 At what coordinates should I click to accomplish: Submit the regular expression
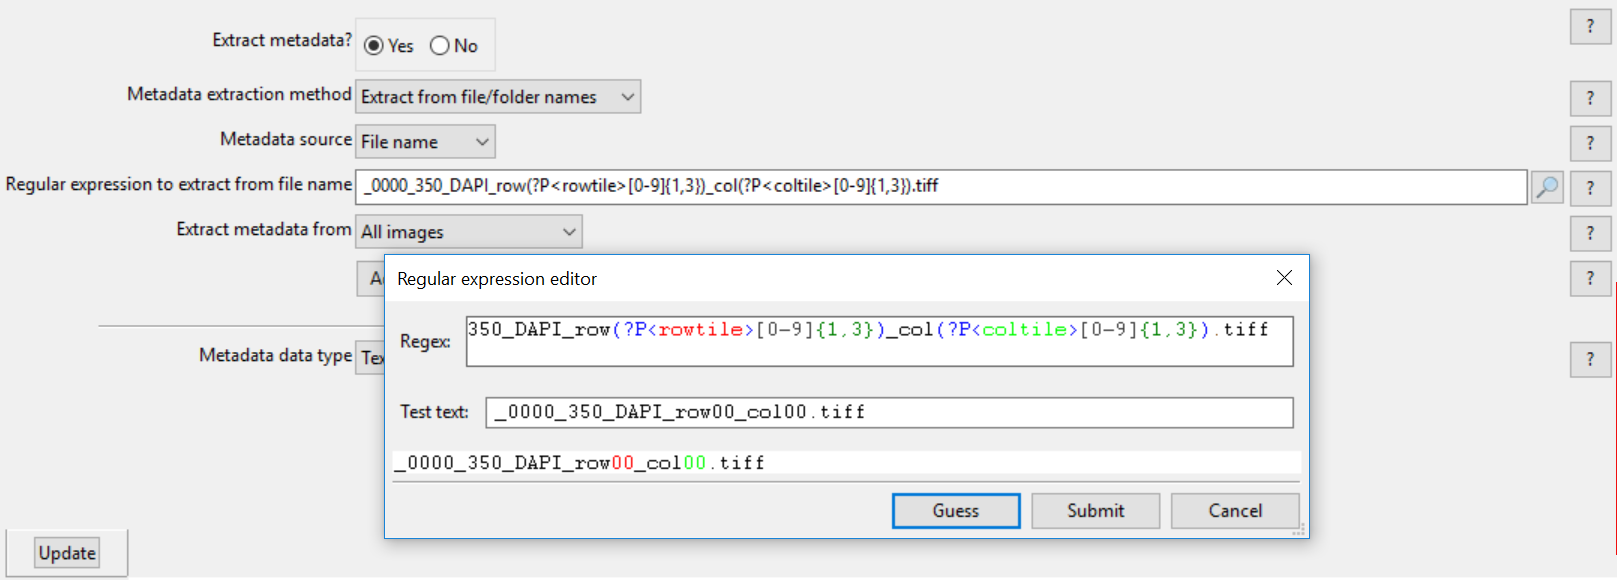(1095, 511)
